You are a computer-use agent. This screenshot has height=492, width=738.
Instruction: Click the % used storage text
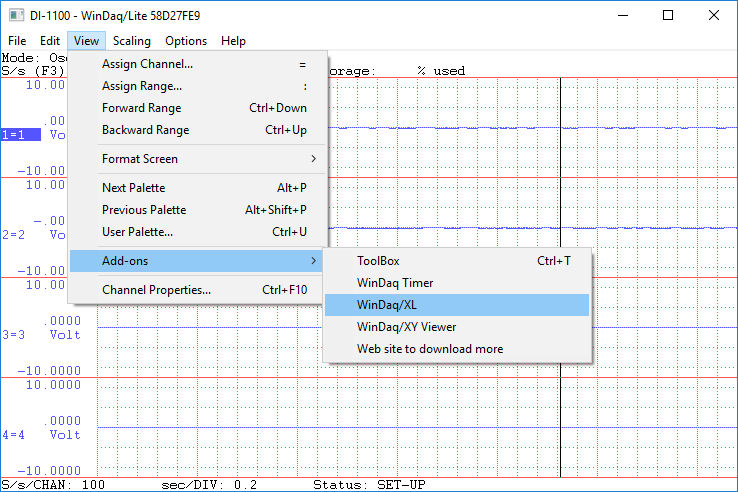tap(441, 71)
